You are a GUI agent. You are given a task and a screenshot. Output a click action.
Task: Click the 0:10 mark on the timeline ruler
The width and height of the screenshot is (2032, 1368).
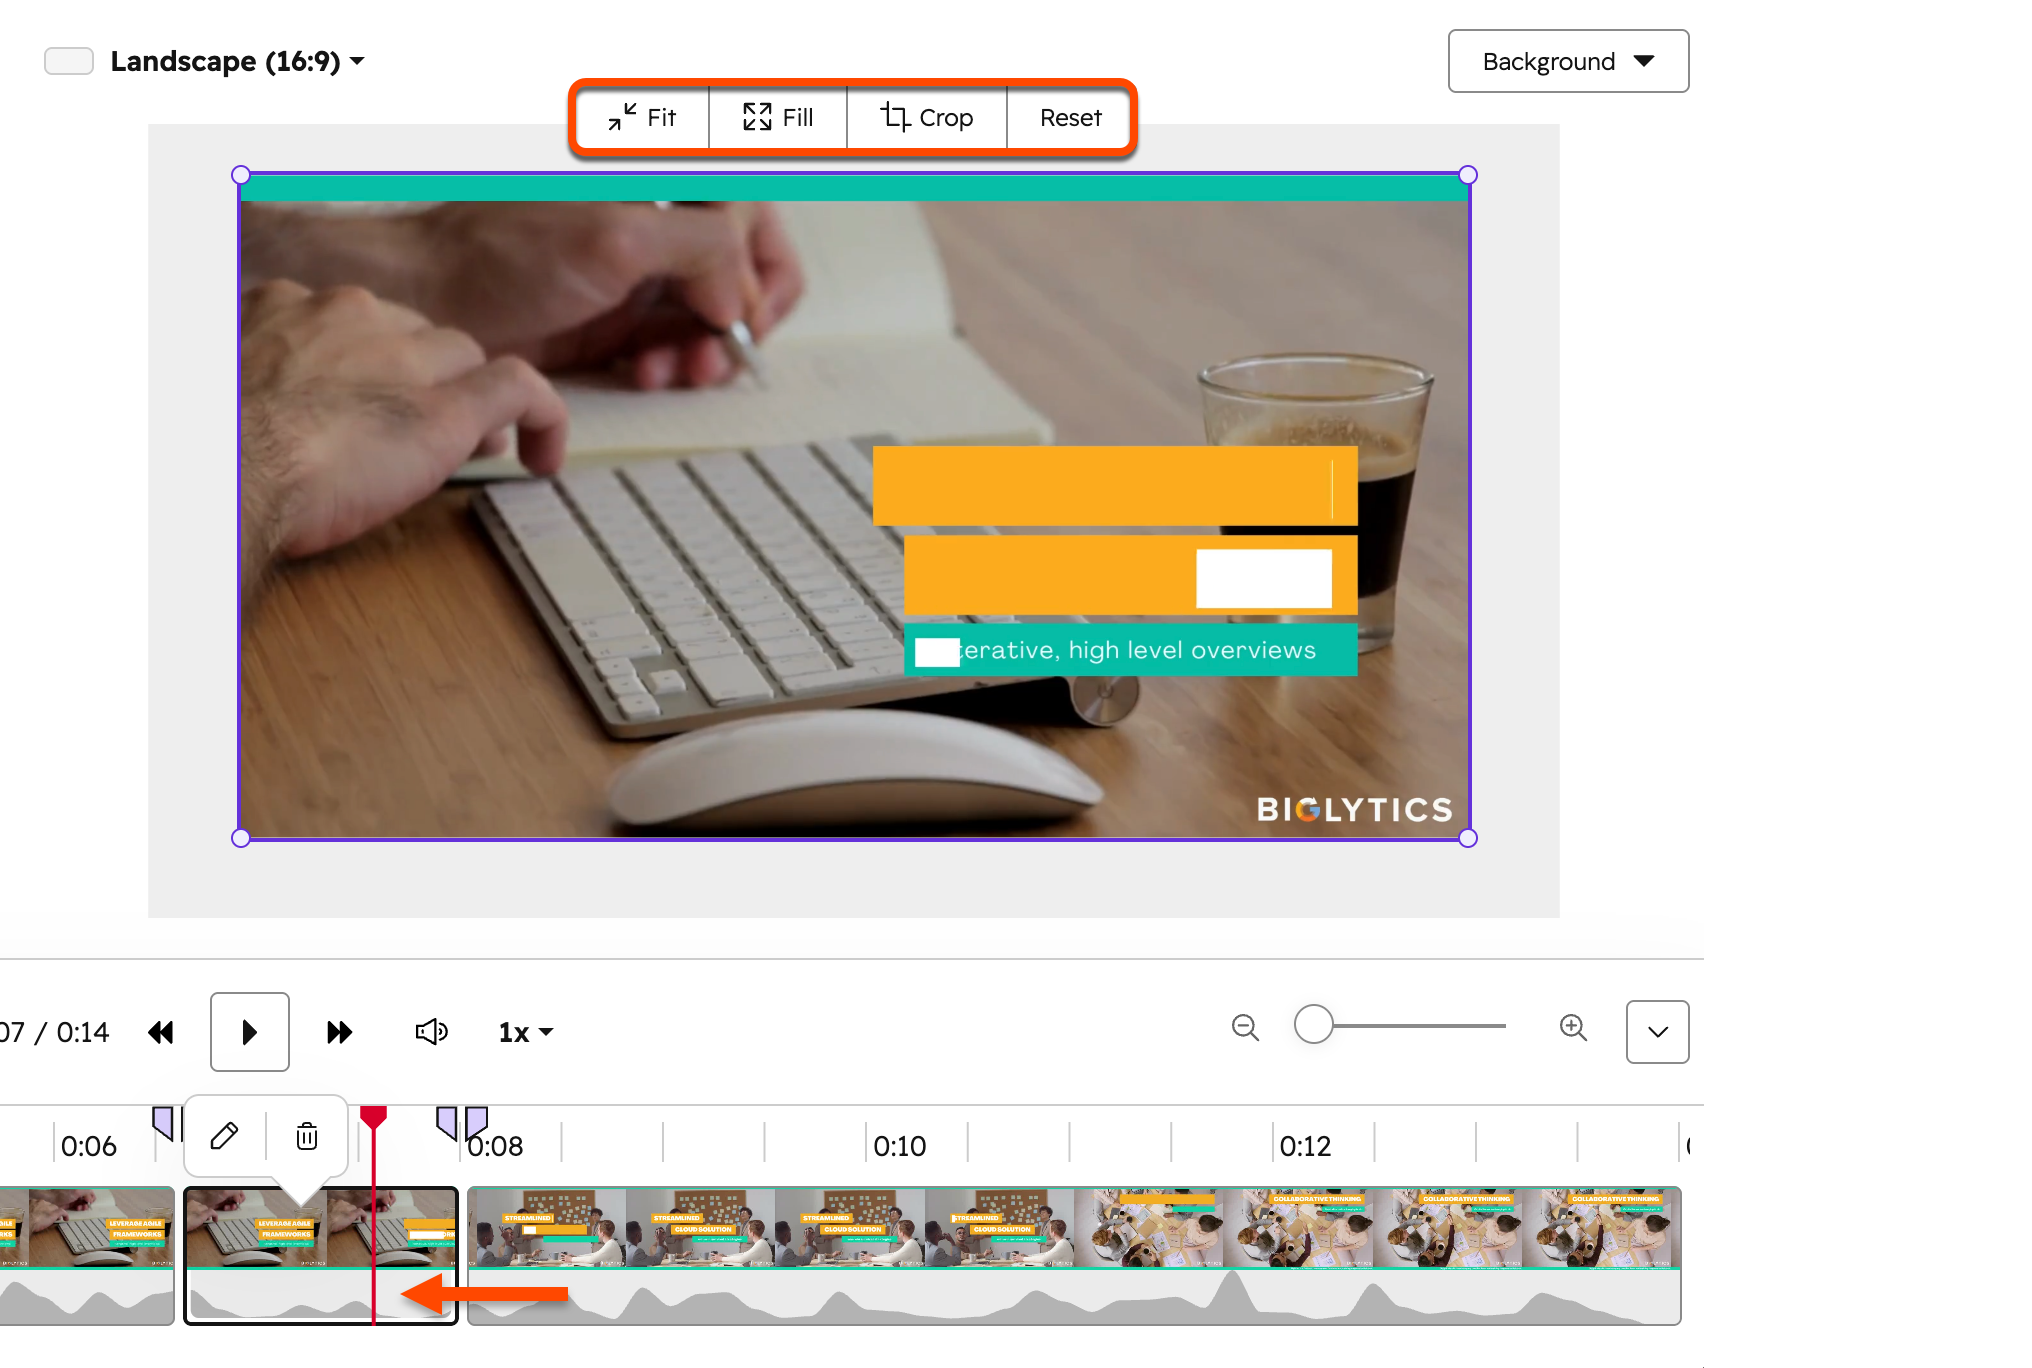[899, 1146]
